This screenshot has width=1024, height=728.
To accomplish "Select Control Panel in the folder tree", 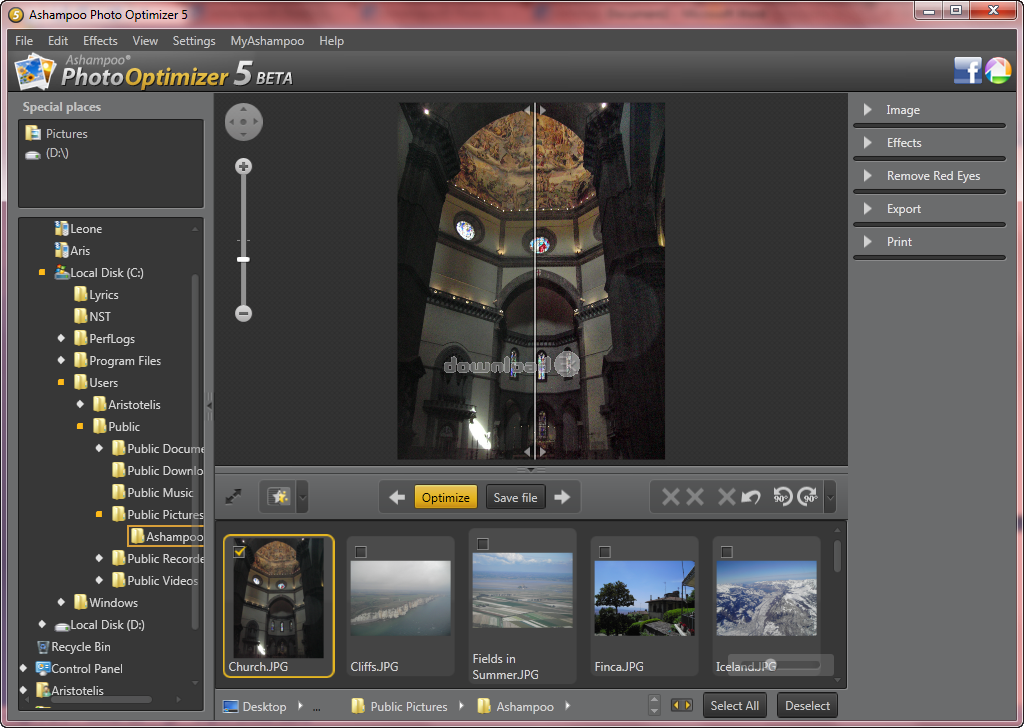I will (x=79, y=669).
